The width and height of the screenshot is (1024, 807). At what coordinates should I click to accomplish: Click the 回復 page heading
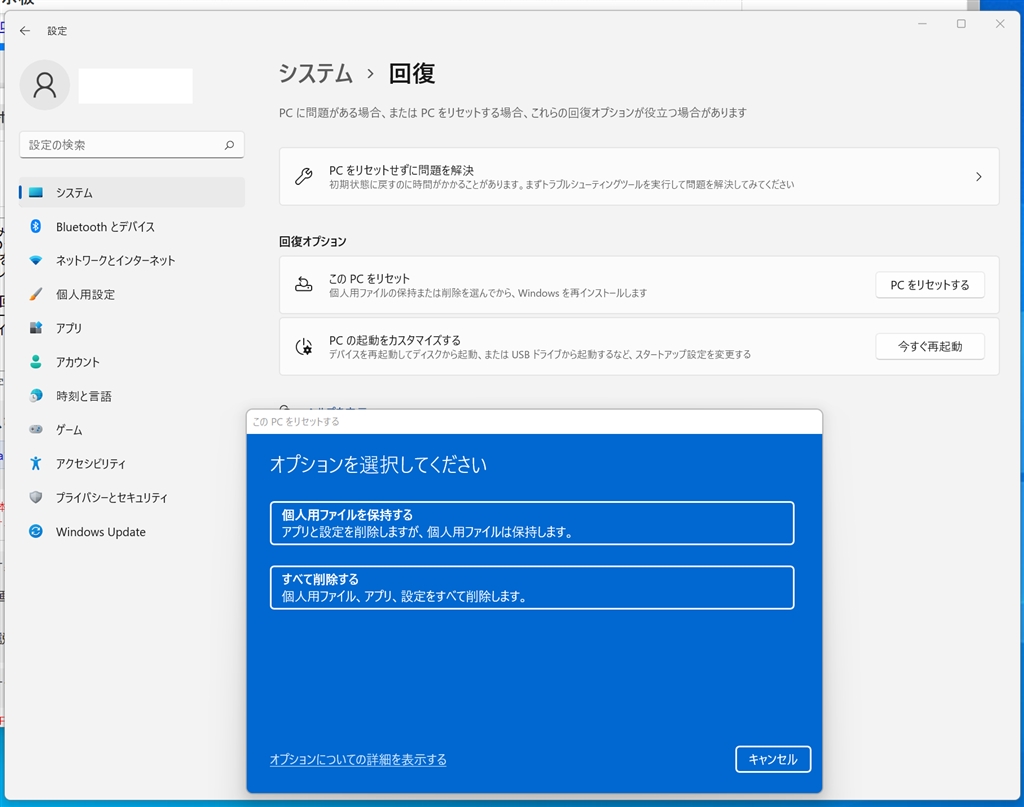click(x=411, y=73)
